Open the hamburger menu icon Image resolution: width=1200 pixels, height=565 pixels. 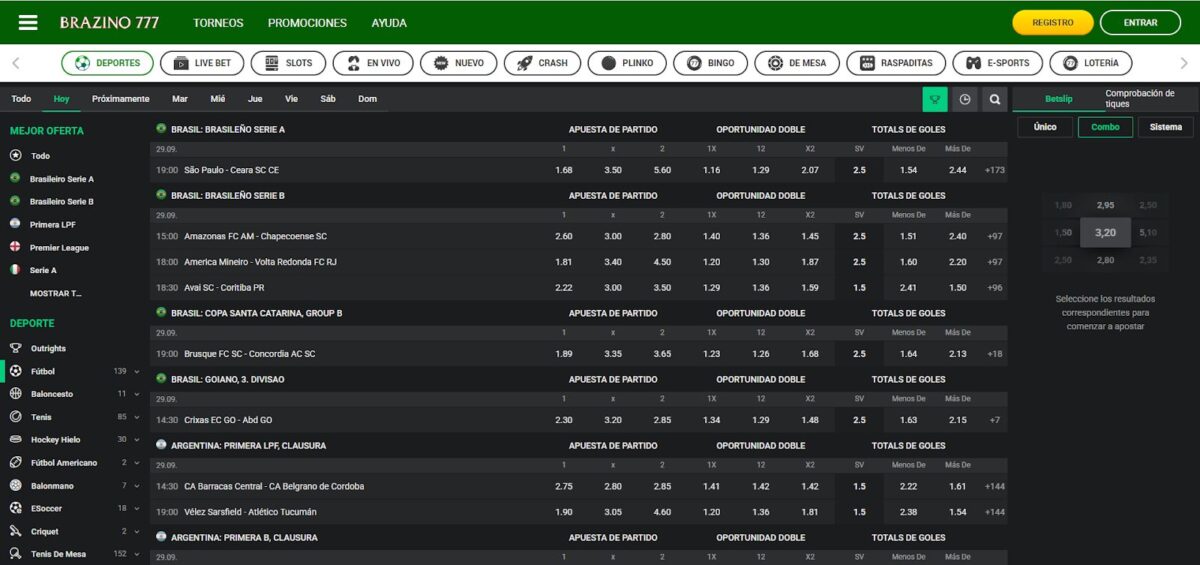28,22
